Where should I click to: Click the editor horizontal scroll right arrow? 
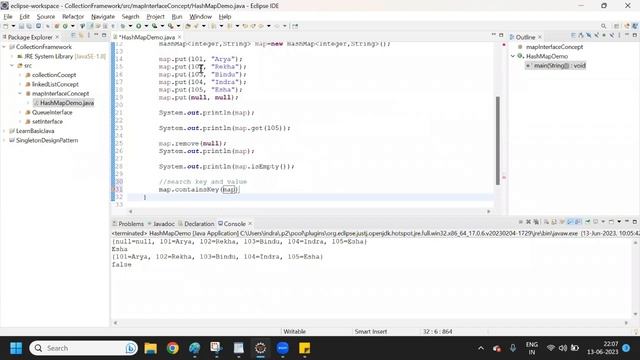pyautogui.click(x=489, y=211)
